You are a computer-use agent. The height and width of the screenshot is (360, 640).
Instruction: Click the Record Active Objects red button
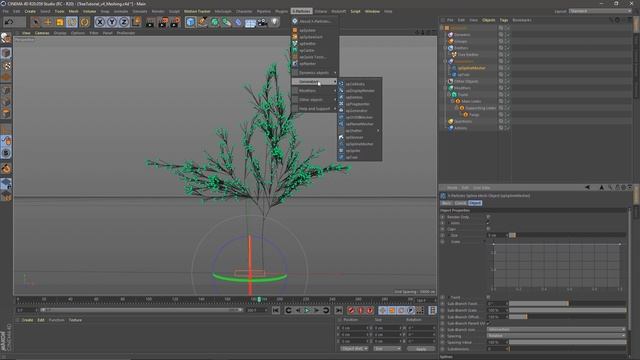pyautogui.click(x=351, y=311)
